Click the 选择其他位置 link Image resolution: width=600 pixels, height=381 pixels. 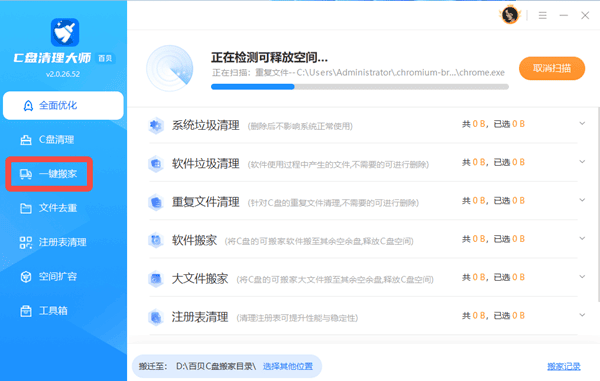(x=288, y=366)
